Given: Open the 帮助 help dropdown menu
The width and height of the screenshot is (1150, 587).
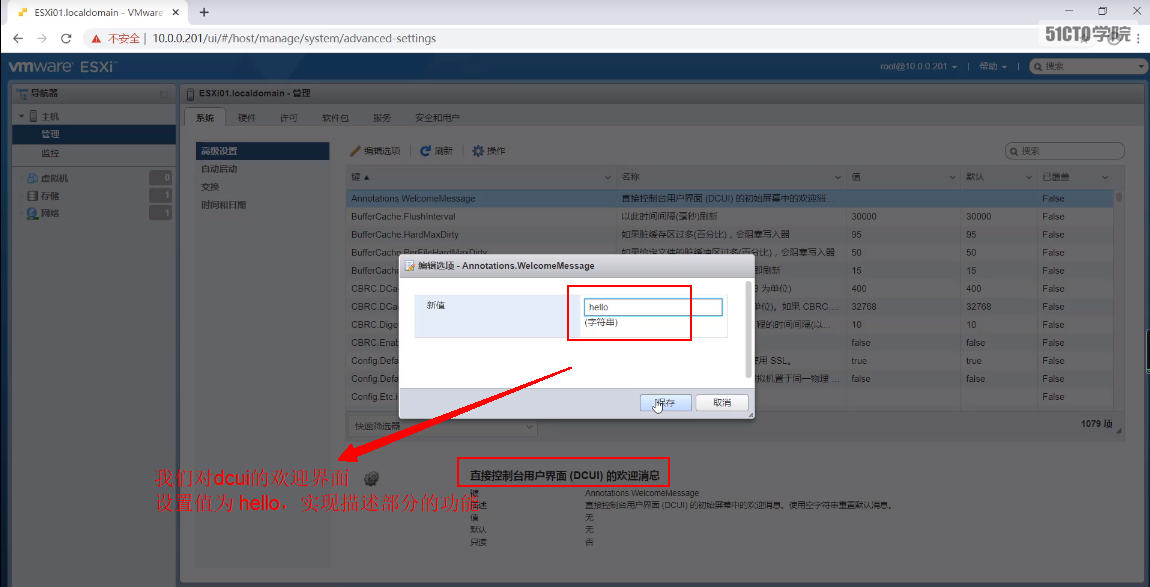Looking at the screenshot, I should [x=992, y=66].
